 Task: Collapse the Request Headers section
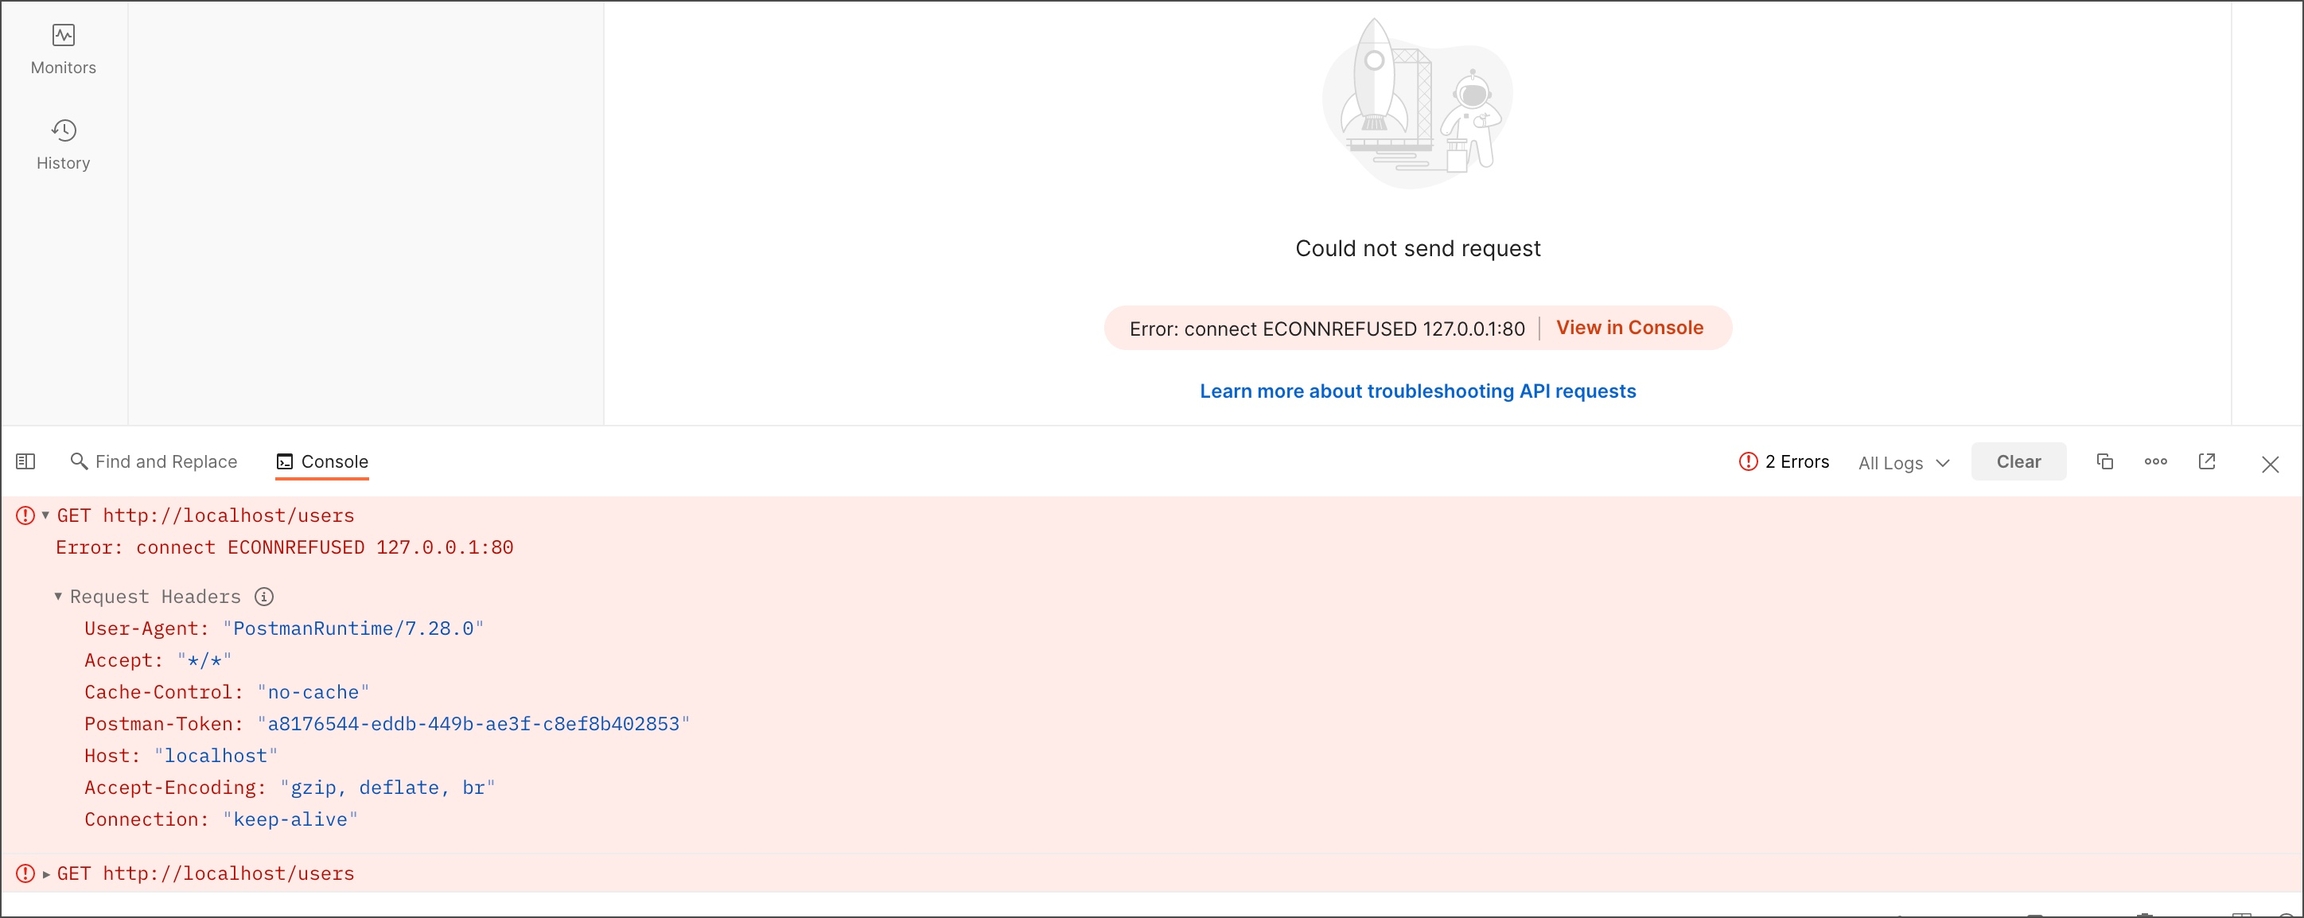[58, 597]
